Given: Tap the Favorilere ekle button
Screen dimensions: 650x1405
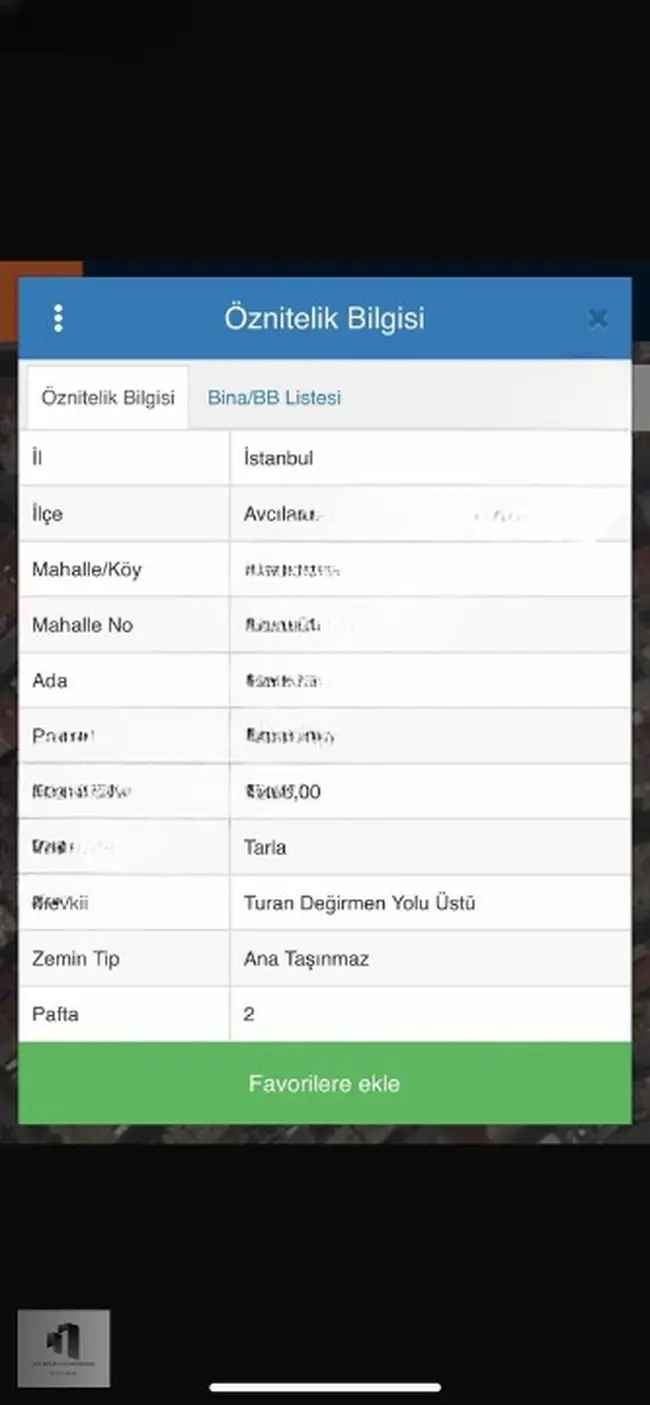Looking at the screenshot, I should [x=325, y=1084].
